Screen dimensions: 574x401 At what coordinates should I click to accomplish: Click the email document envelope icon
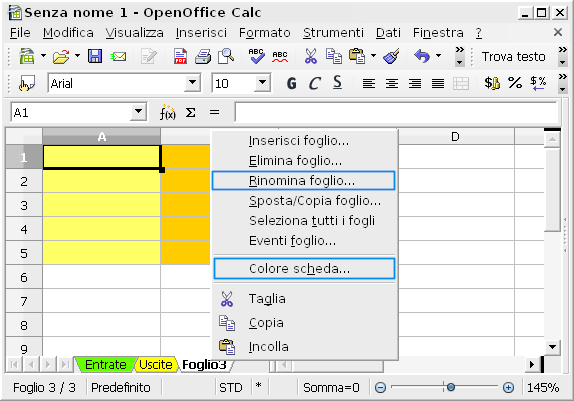coord(119,56)
